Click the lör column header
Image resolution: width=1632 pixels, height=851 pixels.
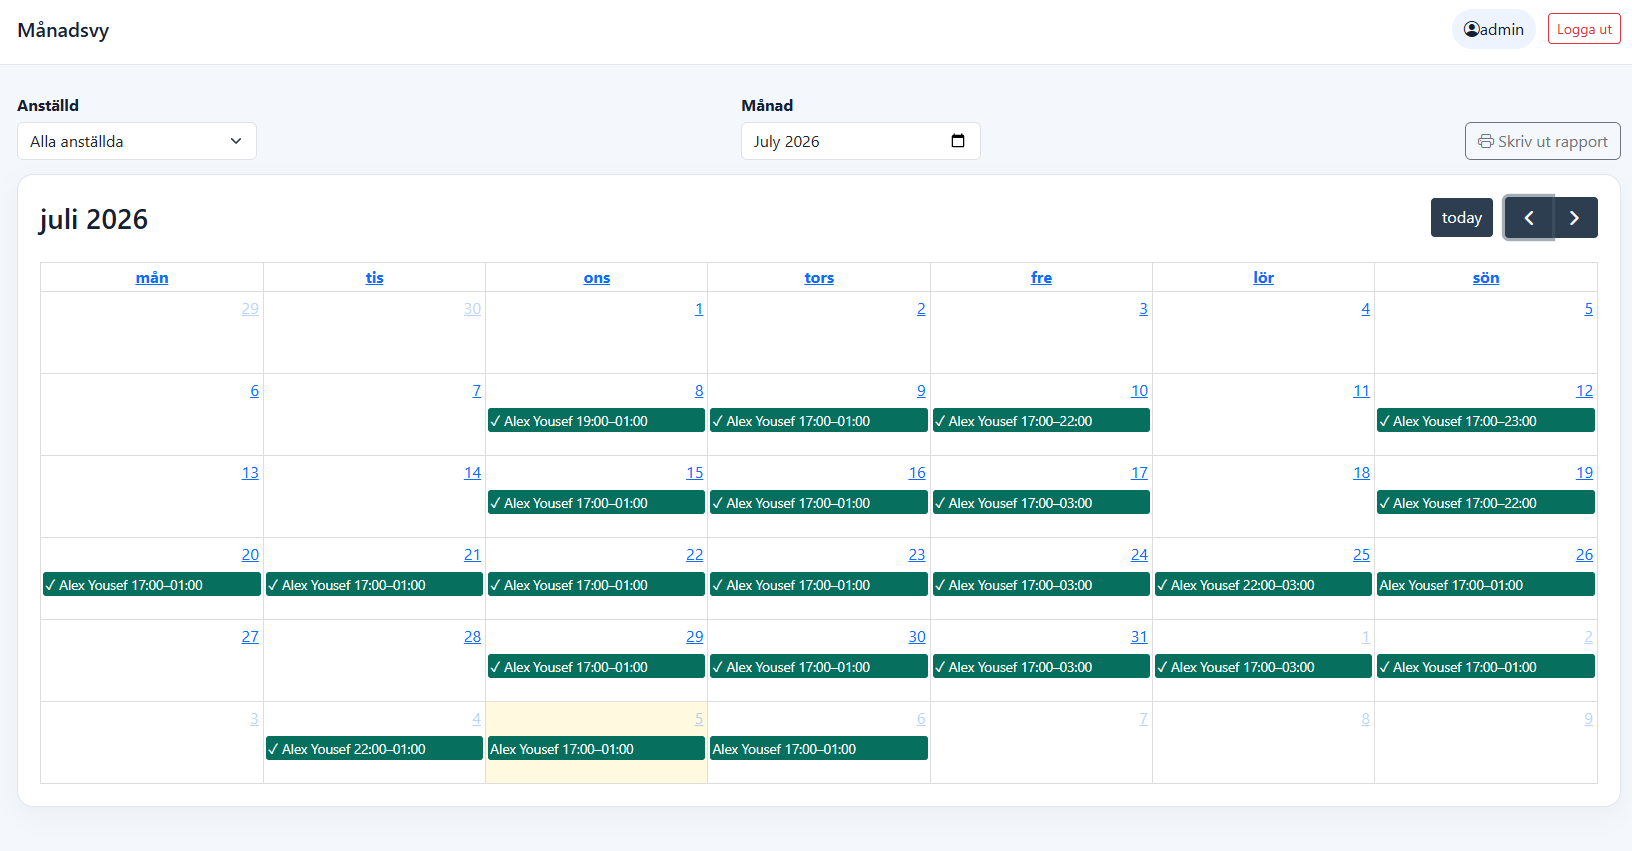pyautogui.click(x=1264, y=278)
